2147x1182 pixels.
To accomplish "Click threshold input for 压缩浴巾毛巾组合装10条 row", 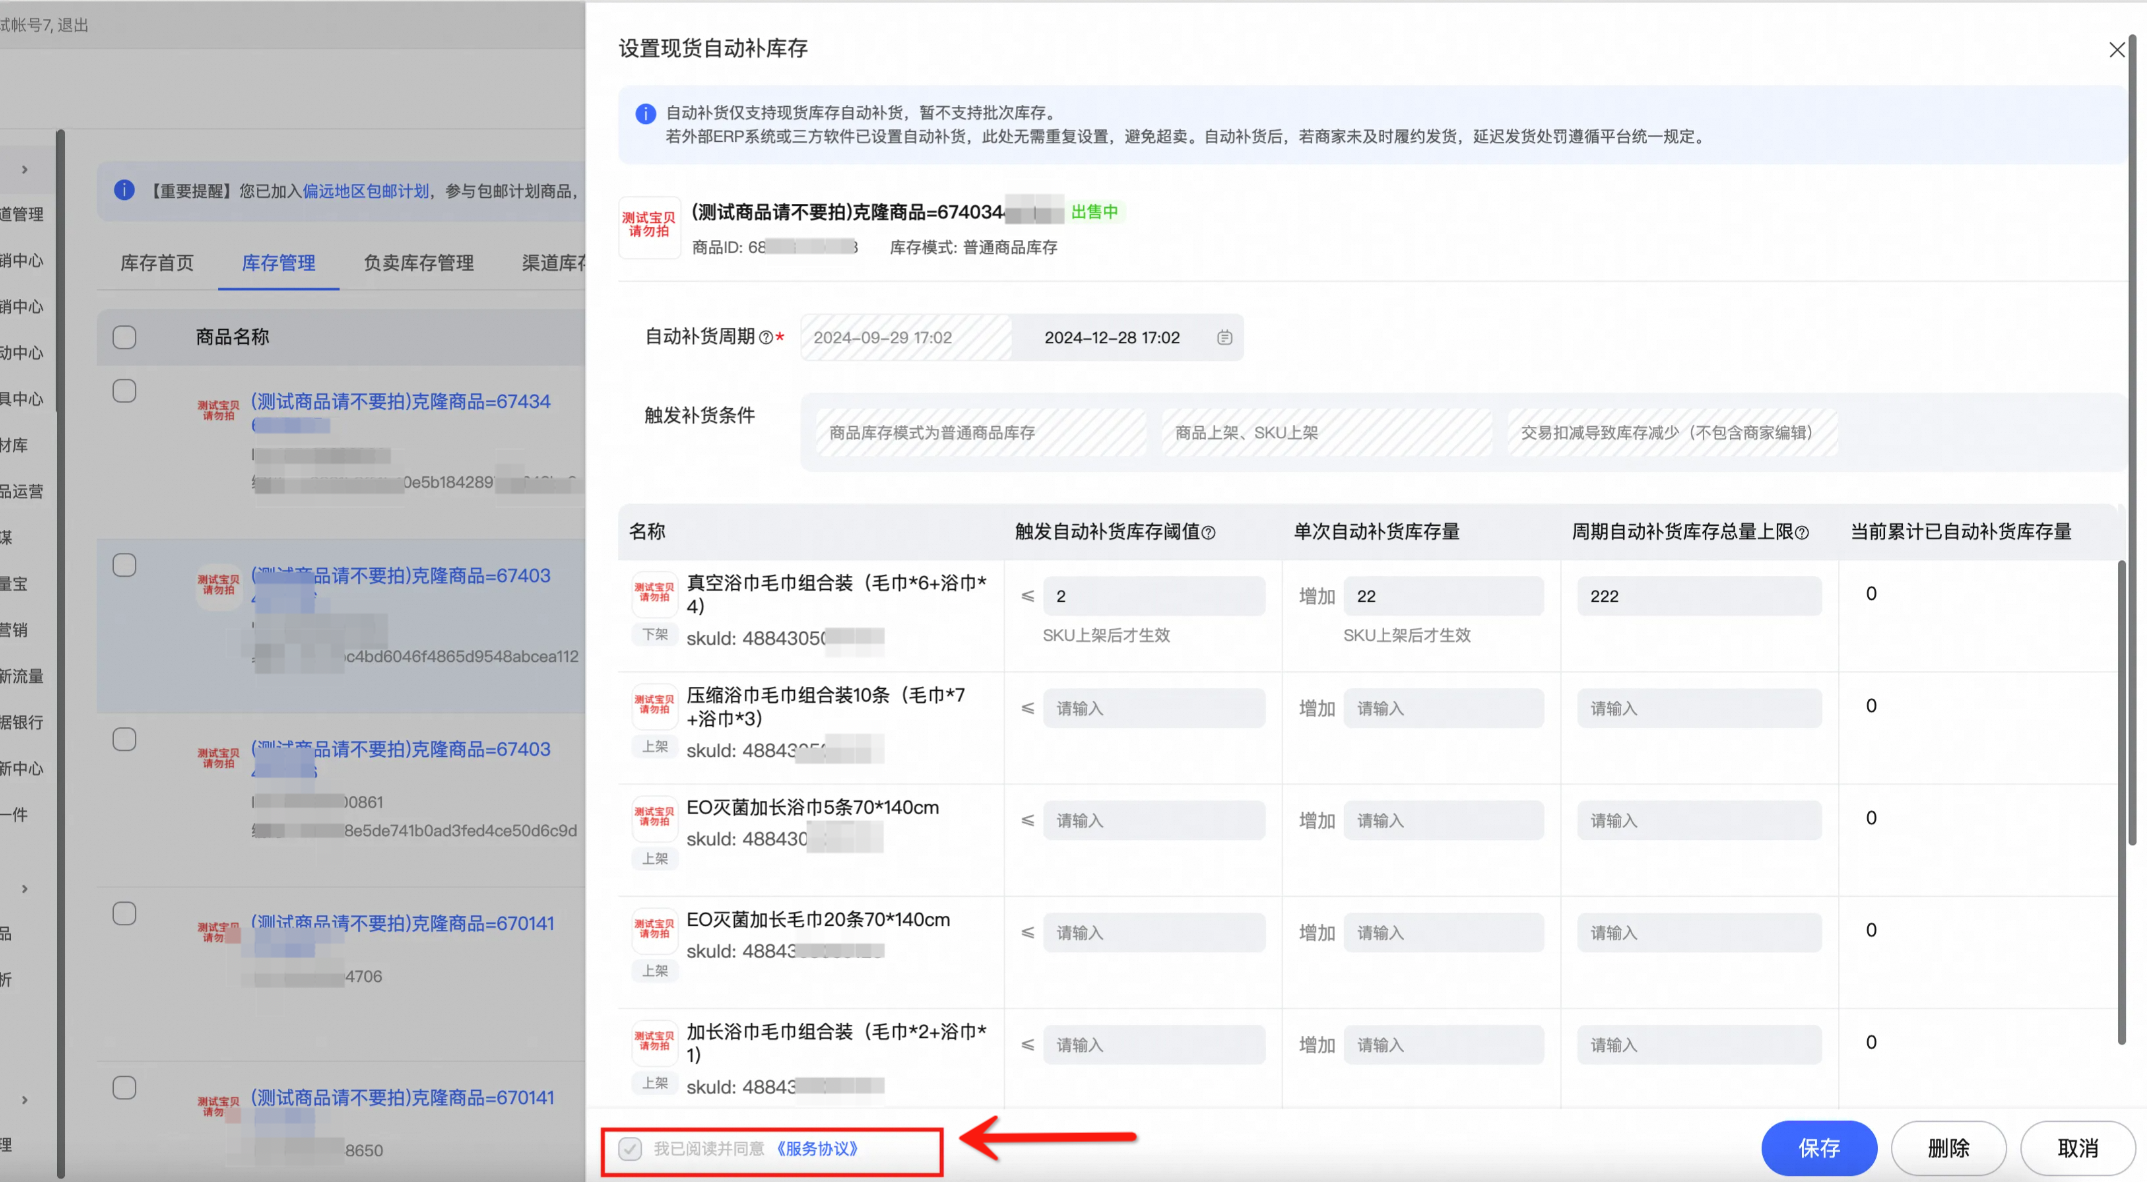I will (1153, 708).
